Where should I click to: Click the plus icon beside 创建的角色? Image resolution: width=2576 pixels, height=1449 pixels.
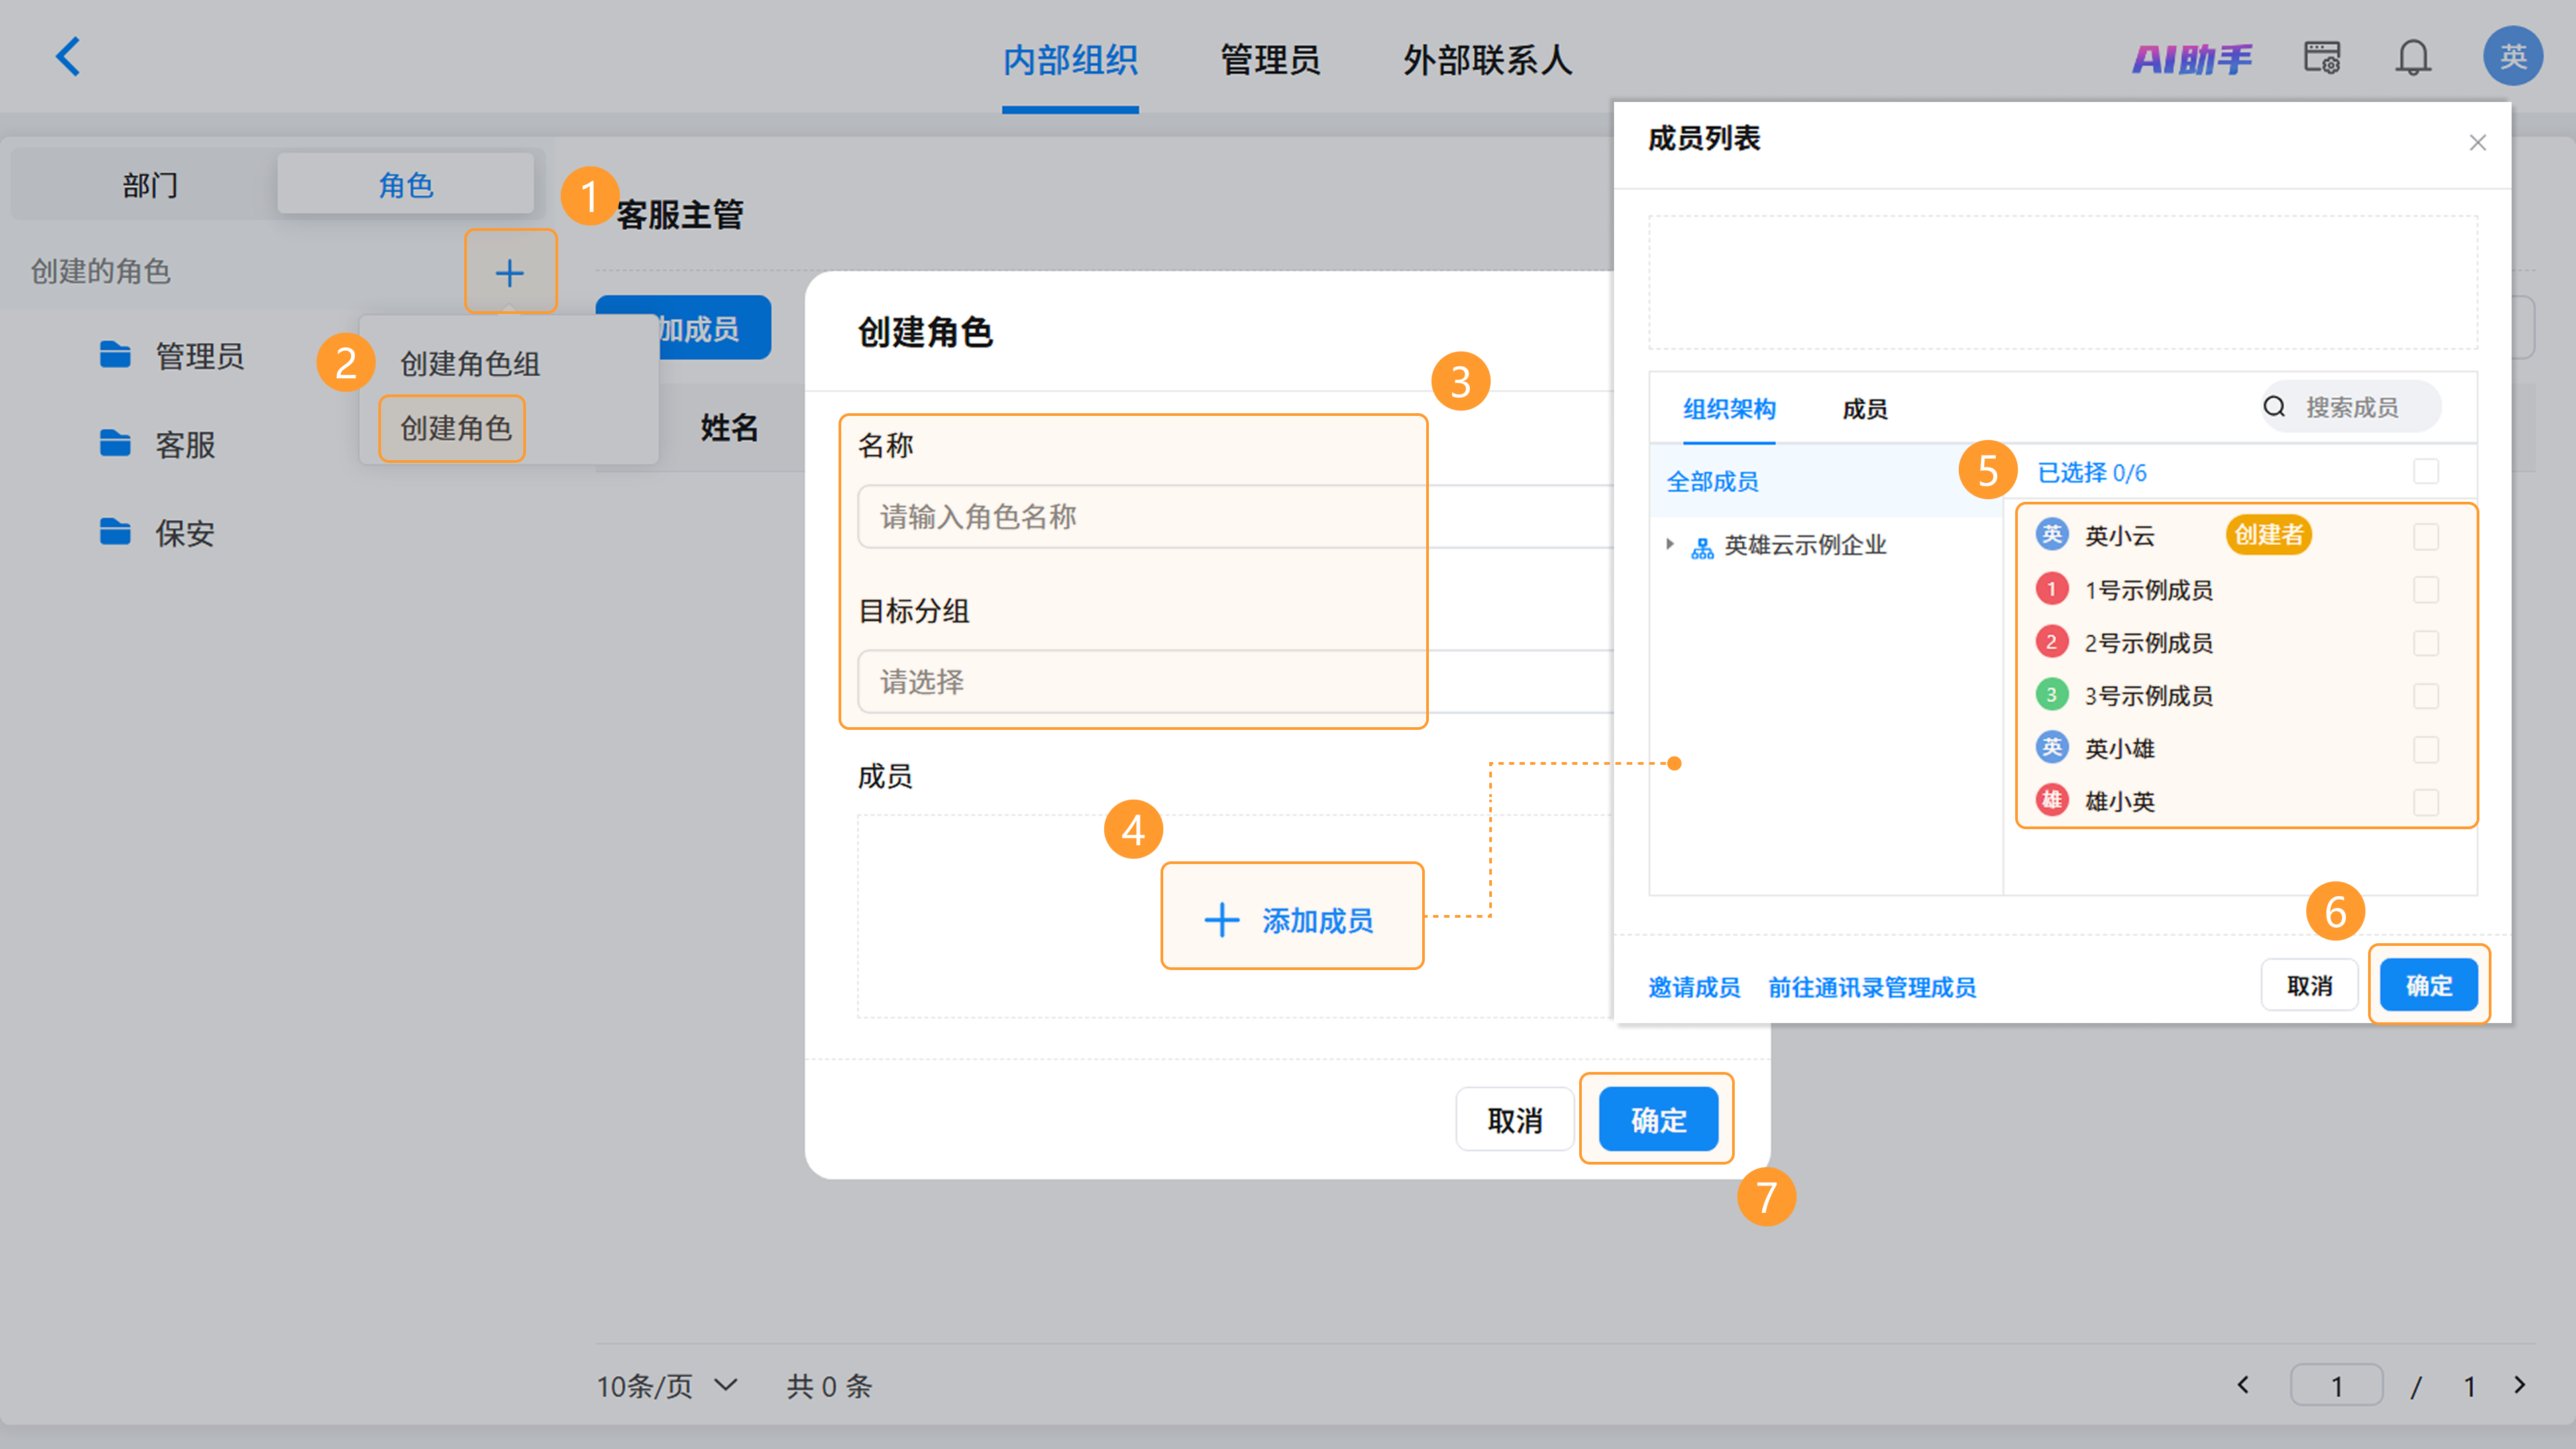(x=510, y=272)
